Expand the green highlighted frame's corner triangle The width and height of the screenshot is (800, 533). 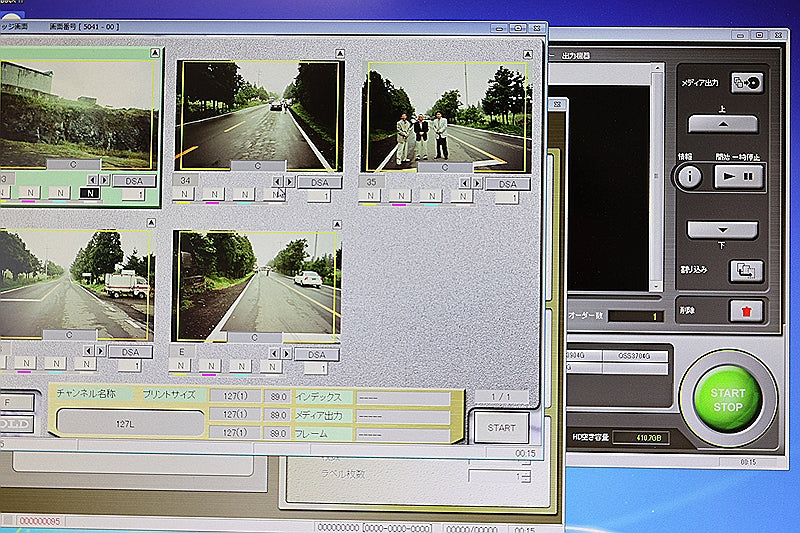pyautogui.click(x=155, y=53)
